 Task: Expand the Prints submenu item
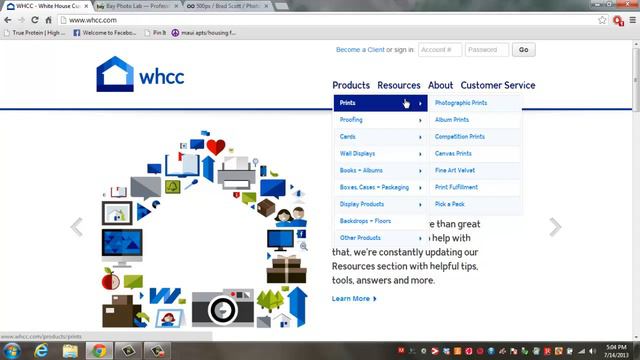tap(380, 103)
